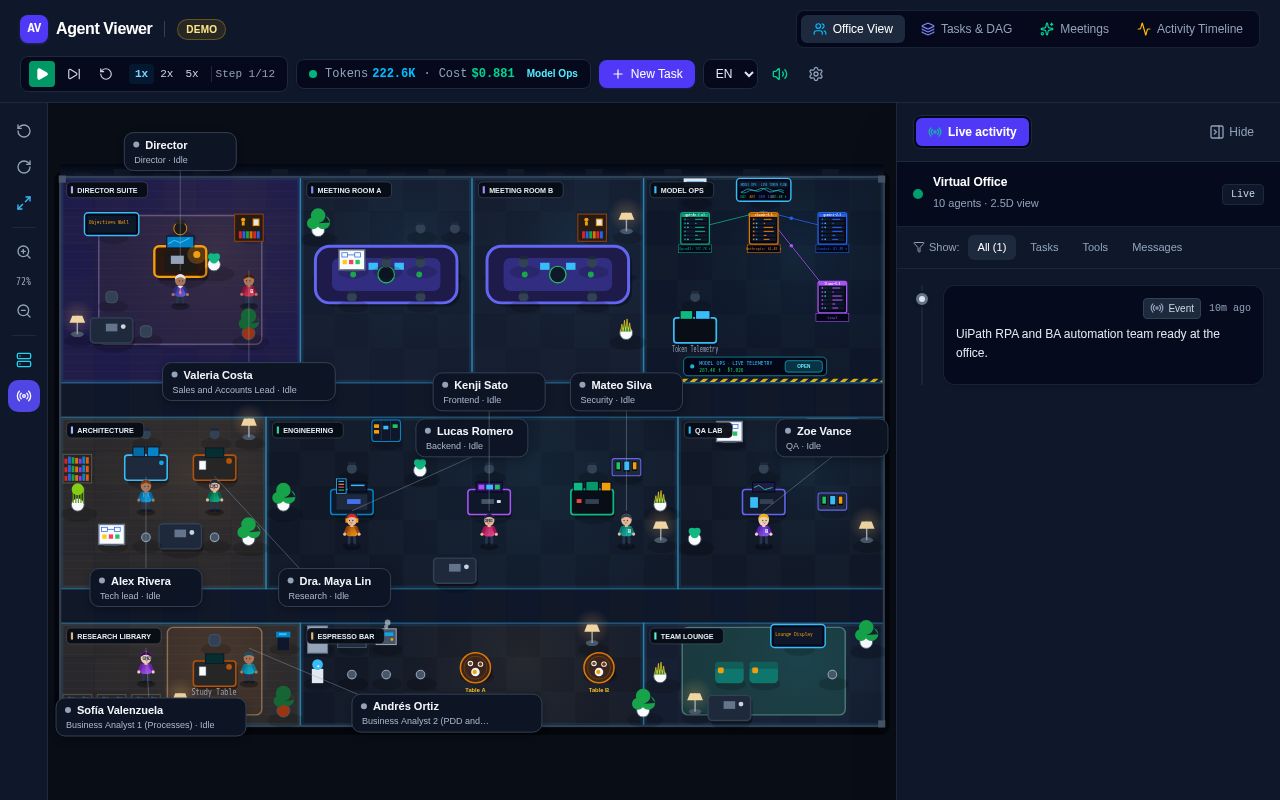1280x800 pixels.
Task: Open Sofía Valenzuela's agent card
Action: (x=151, y=717)
